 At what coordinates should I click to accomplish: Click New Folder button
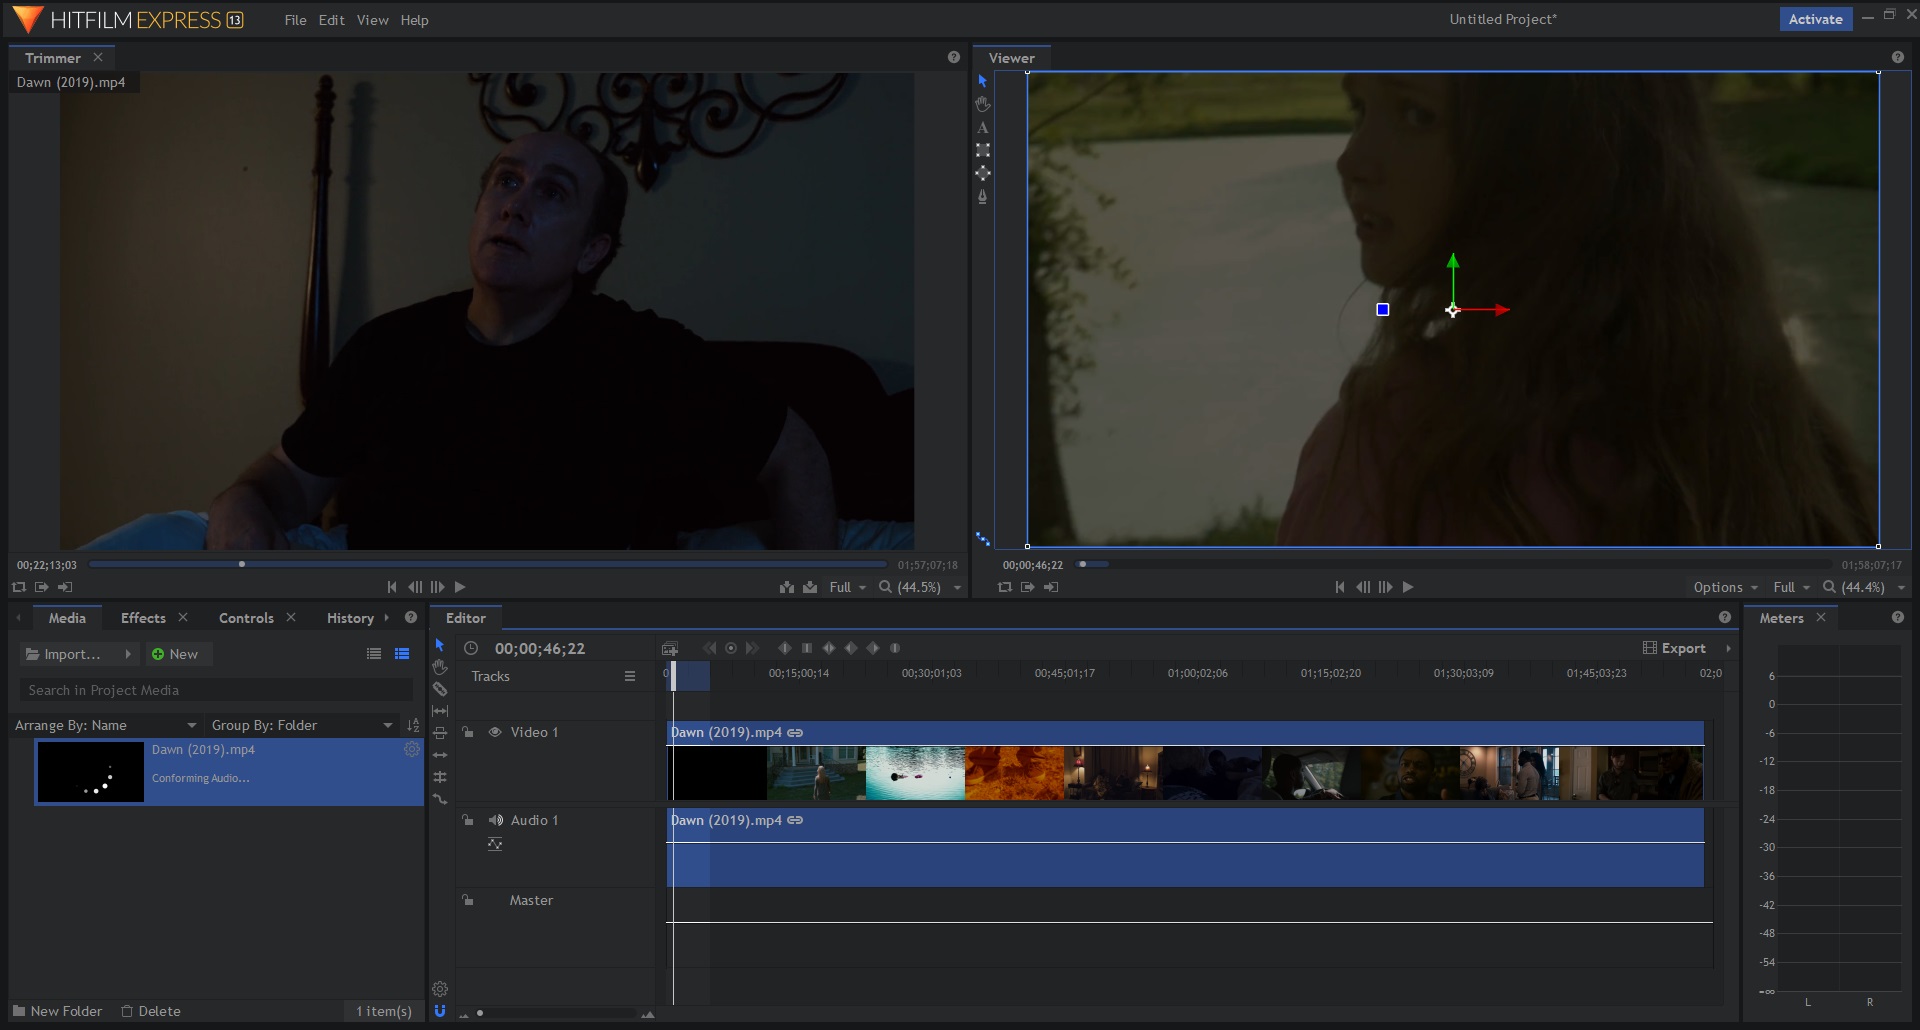point(57,1011)
